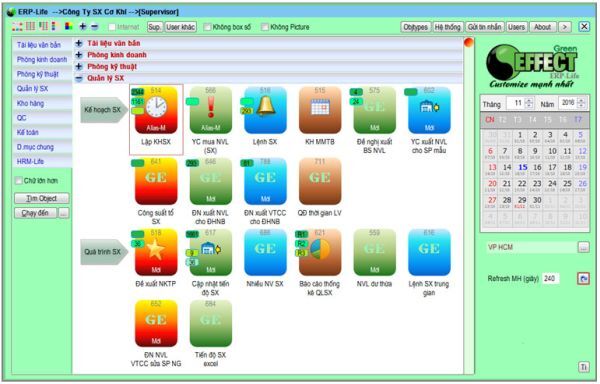Image resolution: width=600 pixels, height=384 pixels.
Task: Increase the Tháng month spinner
Action: pos(529,101)
